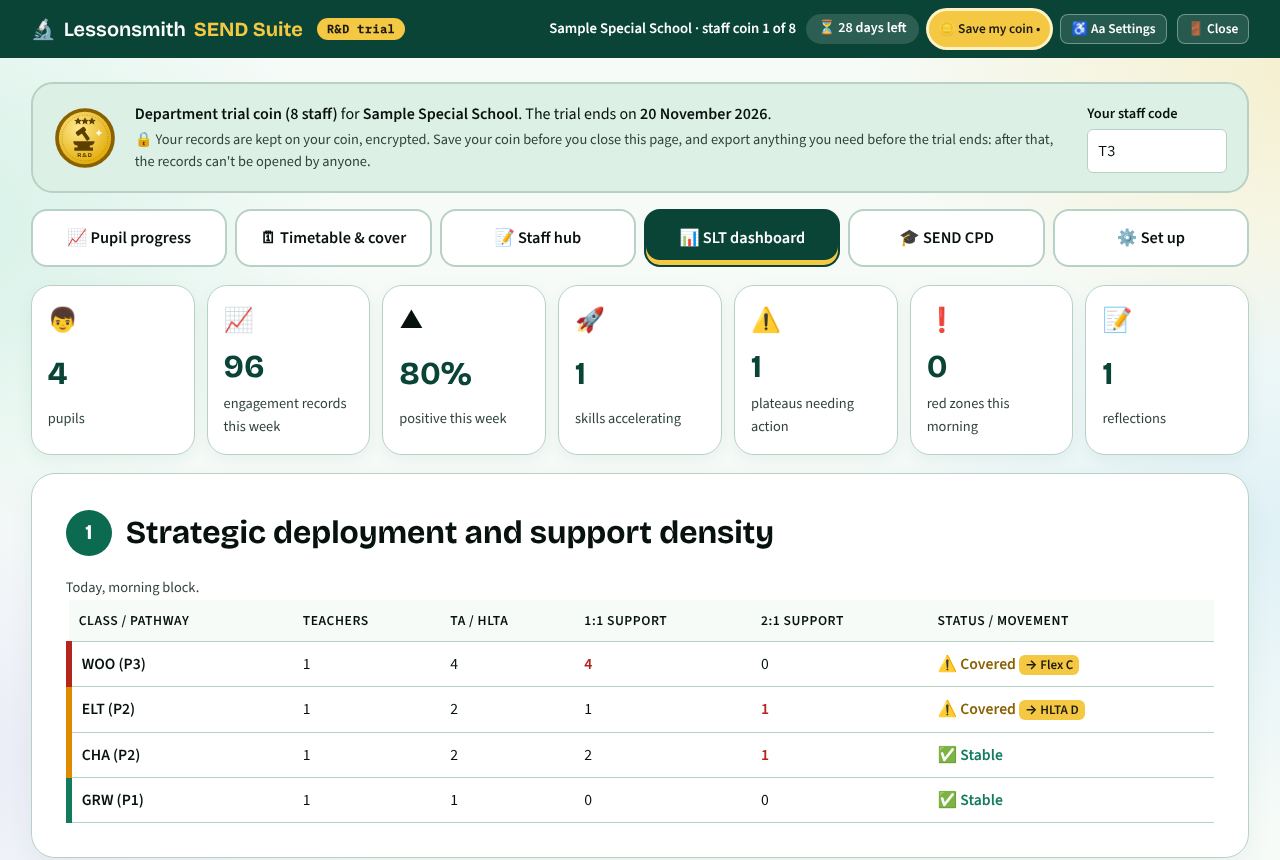The image size is (1280, 860).
Task: Click the warning icon in WOO (P3) row
Action: pos(947,664)
